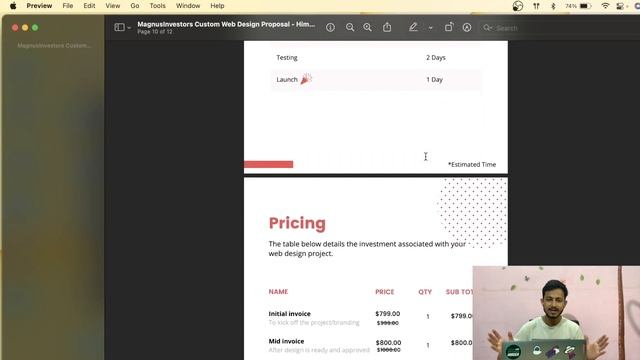Click the Launch row label
Image resolution: width=640 pixels, height=360 pixels.
point(287,80)
